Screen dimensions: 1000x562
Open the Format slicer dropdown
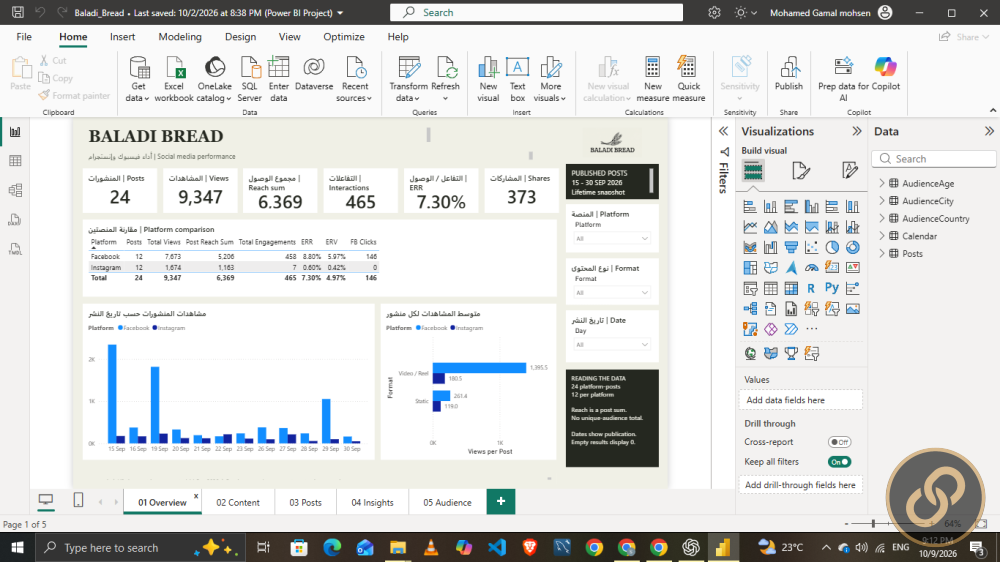(x=612, y=293)
